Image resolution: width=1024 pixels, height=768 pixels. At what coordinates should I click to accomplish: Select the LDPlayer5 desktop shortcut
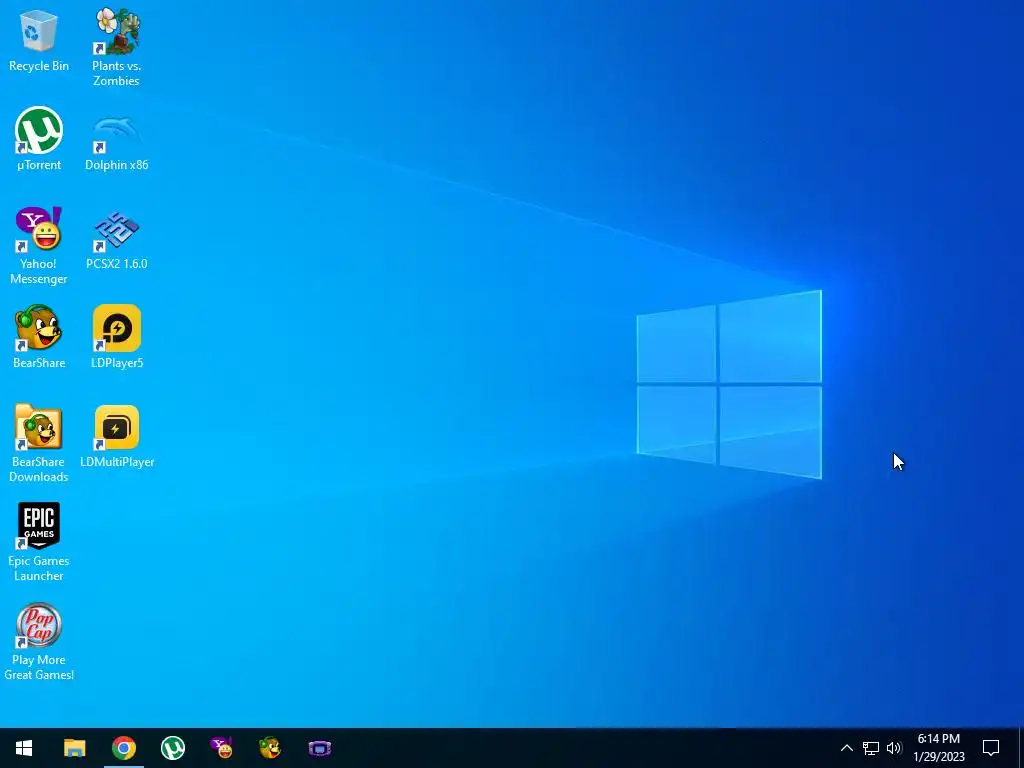pyautogui.click(x=116, y=337)
